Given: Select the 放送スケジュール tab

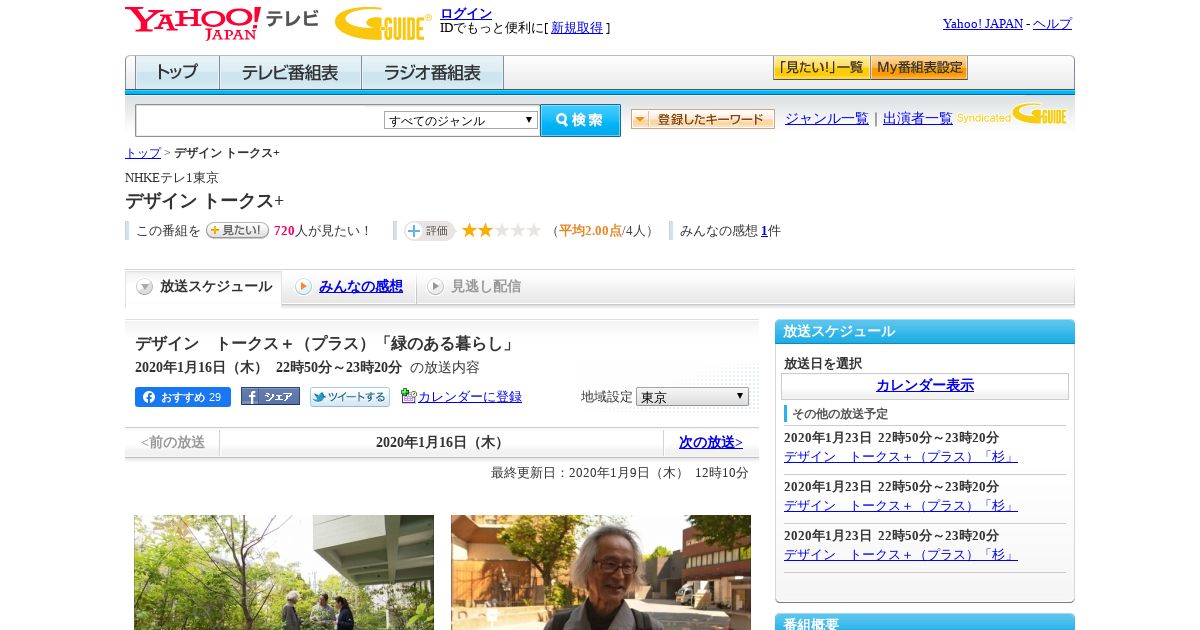Looking at the screenshot, I should coord(204,287).
